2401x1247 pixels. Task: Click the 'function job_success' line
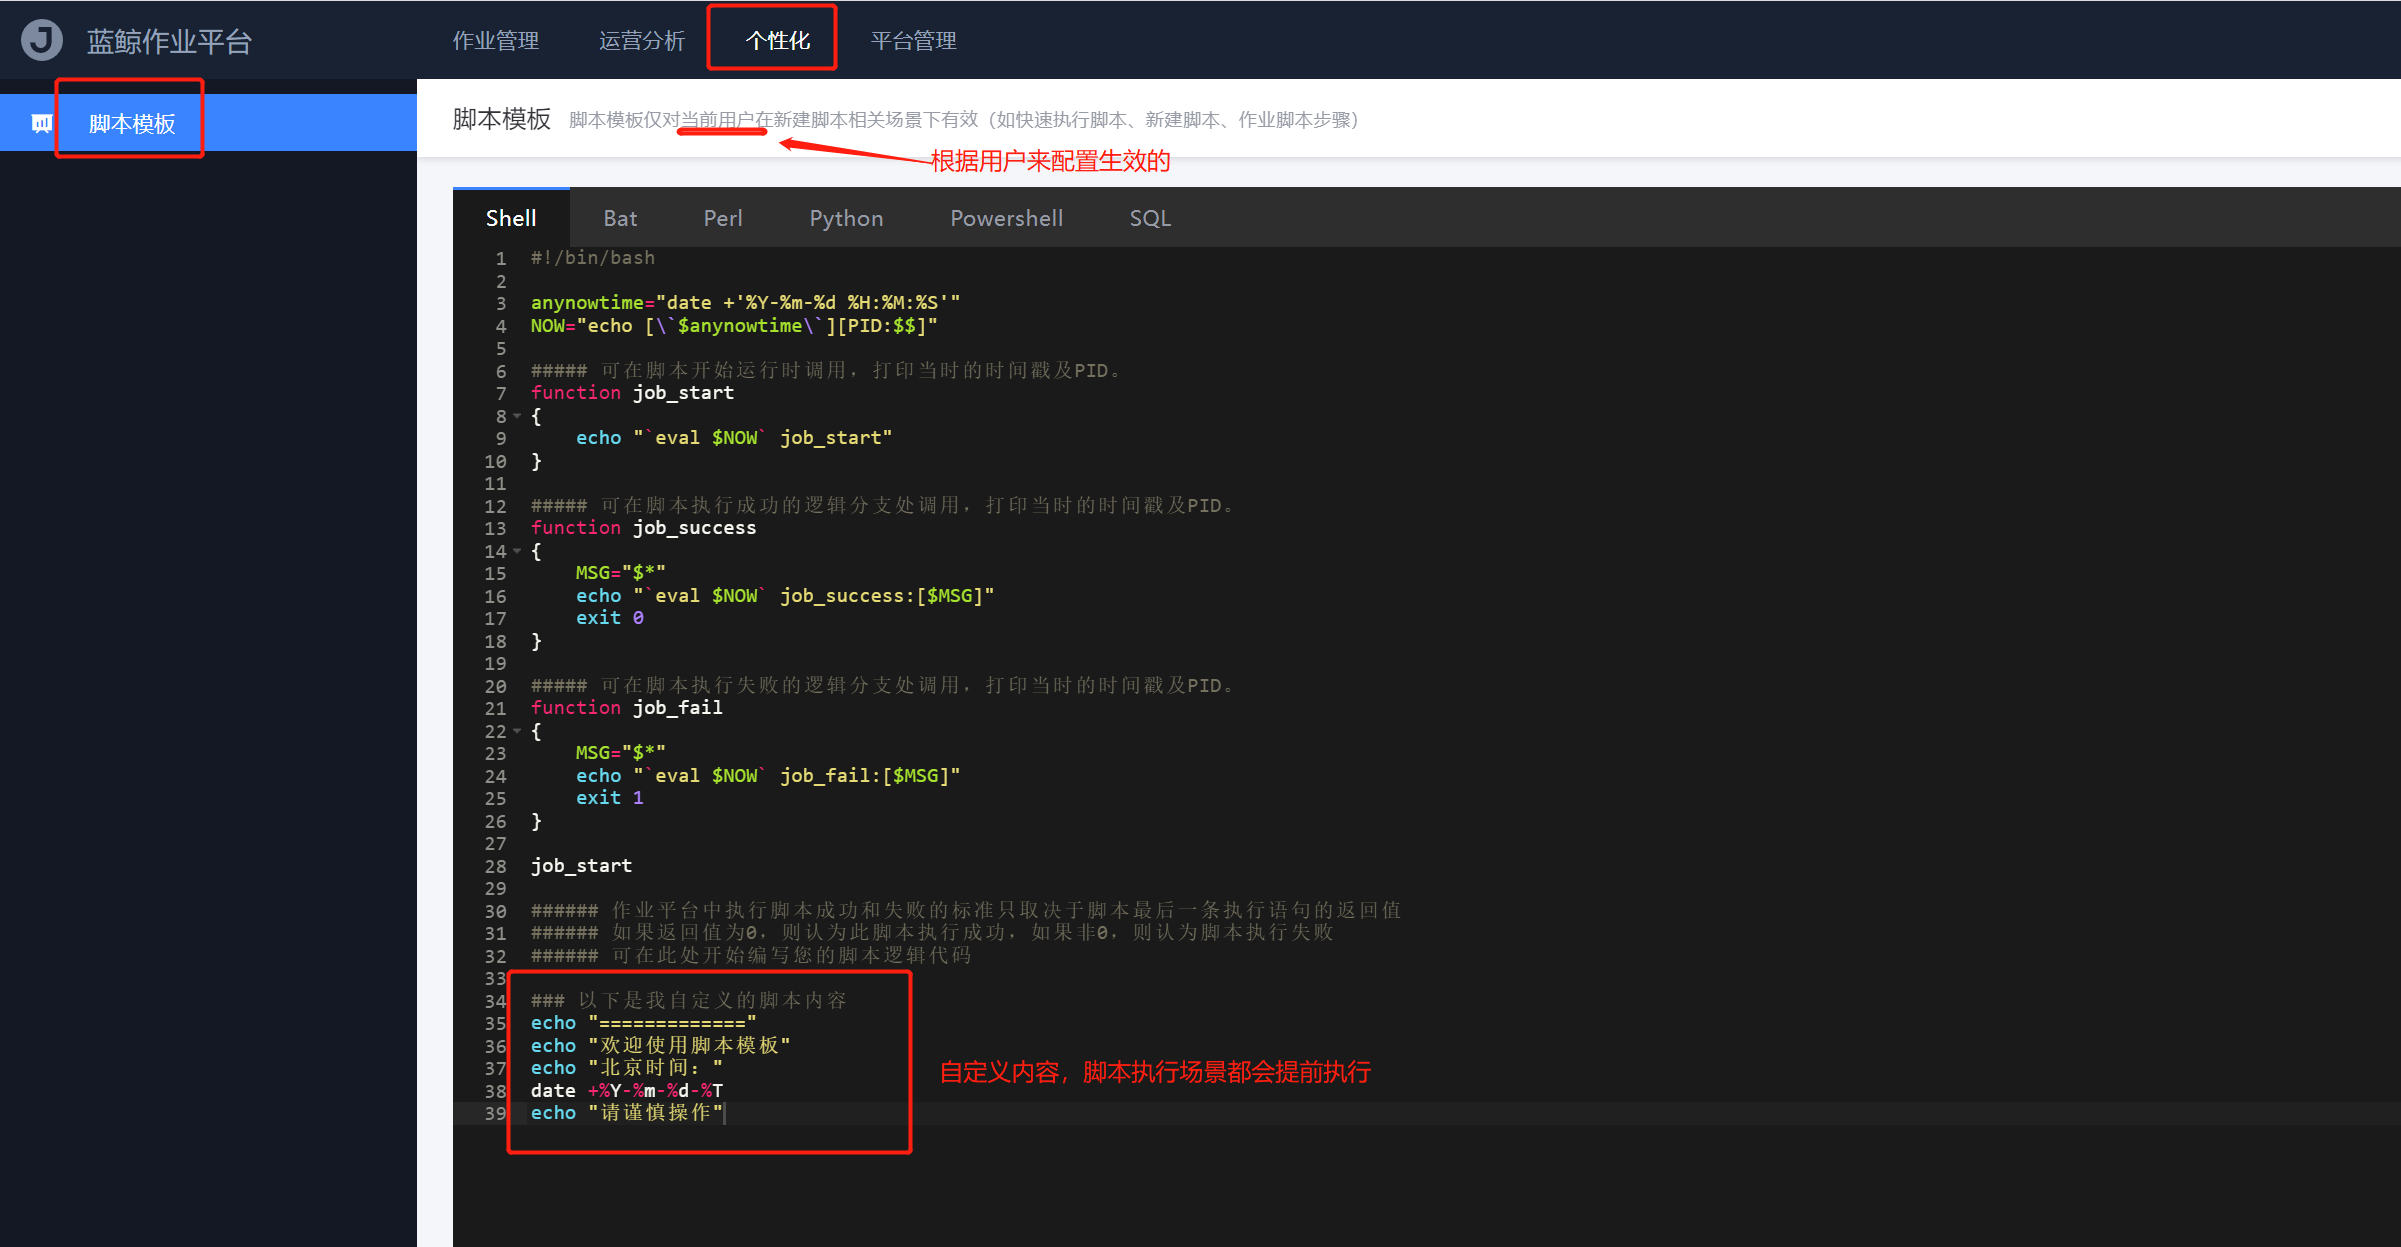pyautogui.click(x=643, y=528)
